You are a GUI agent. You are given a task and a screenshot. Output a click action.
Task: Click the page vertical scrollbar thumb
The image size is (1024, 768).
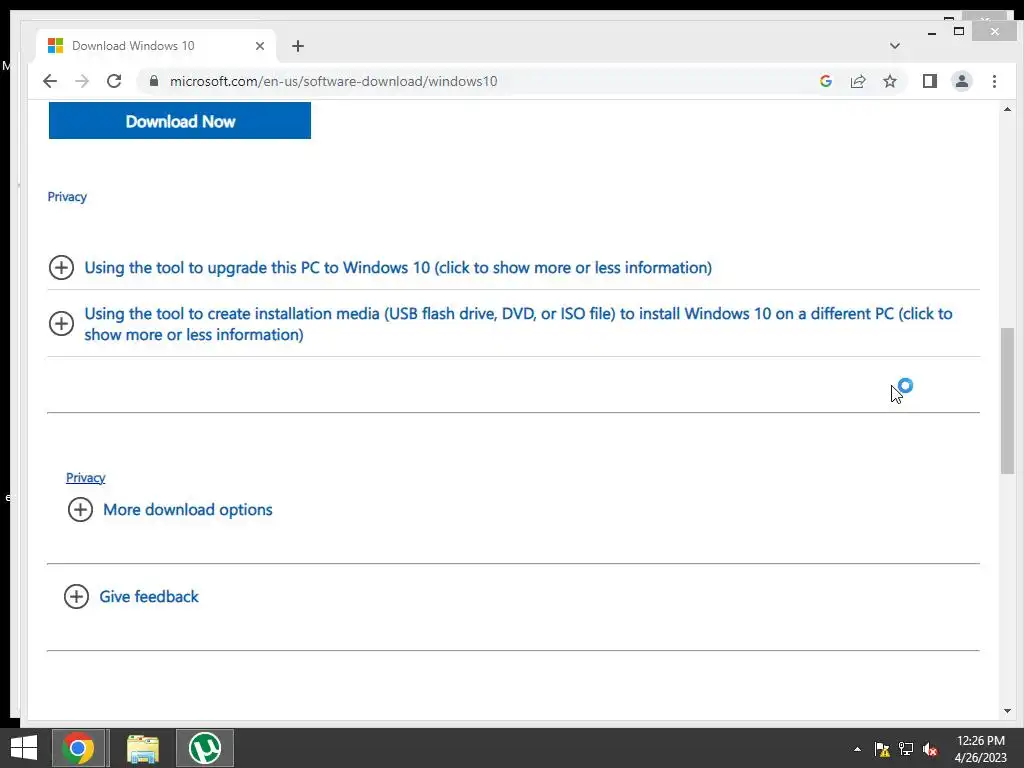click(1007, 400)
